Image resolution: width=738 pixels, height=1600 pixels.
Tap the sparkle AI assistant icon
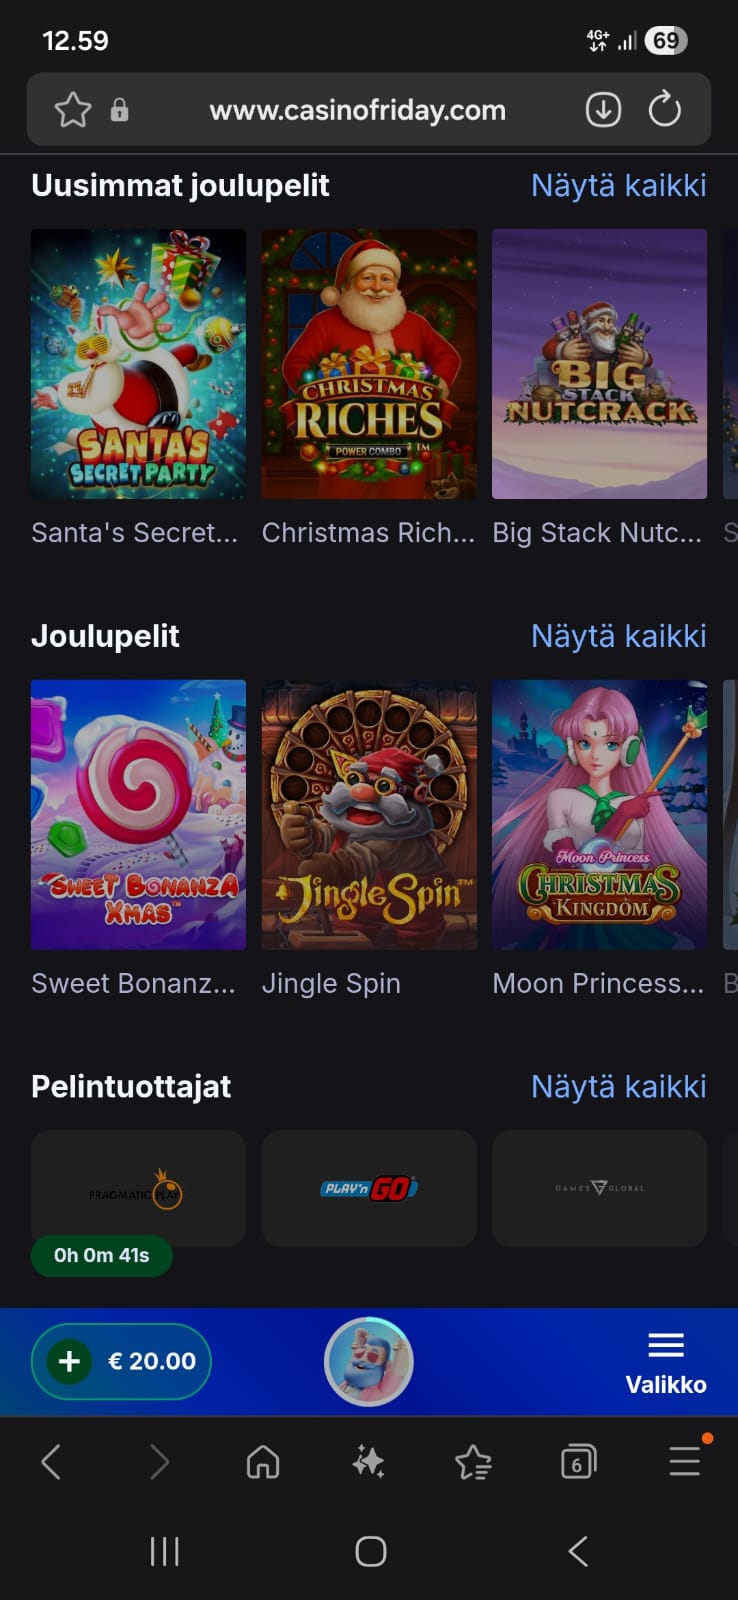click(368, 1463)
